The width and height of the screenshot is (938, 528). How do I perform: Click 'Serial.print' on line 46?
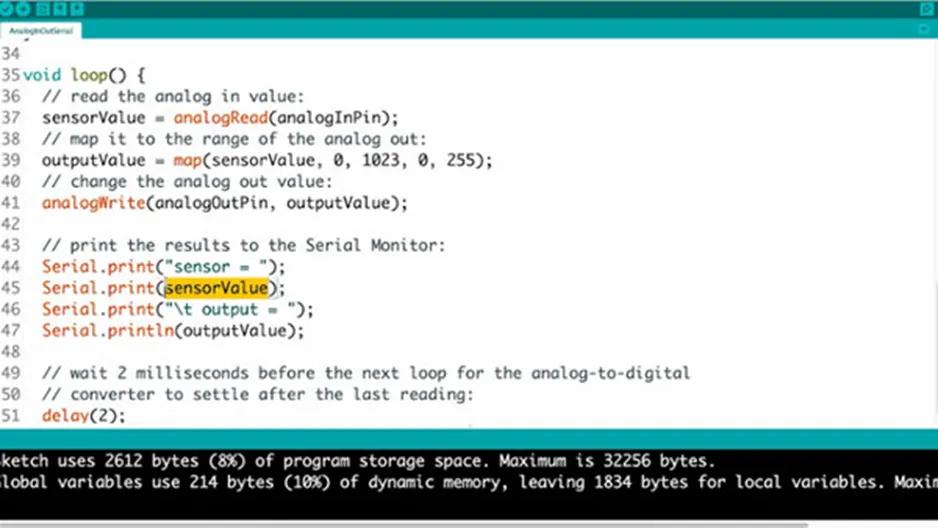tap(98, 309)
